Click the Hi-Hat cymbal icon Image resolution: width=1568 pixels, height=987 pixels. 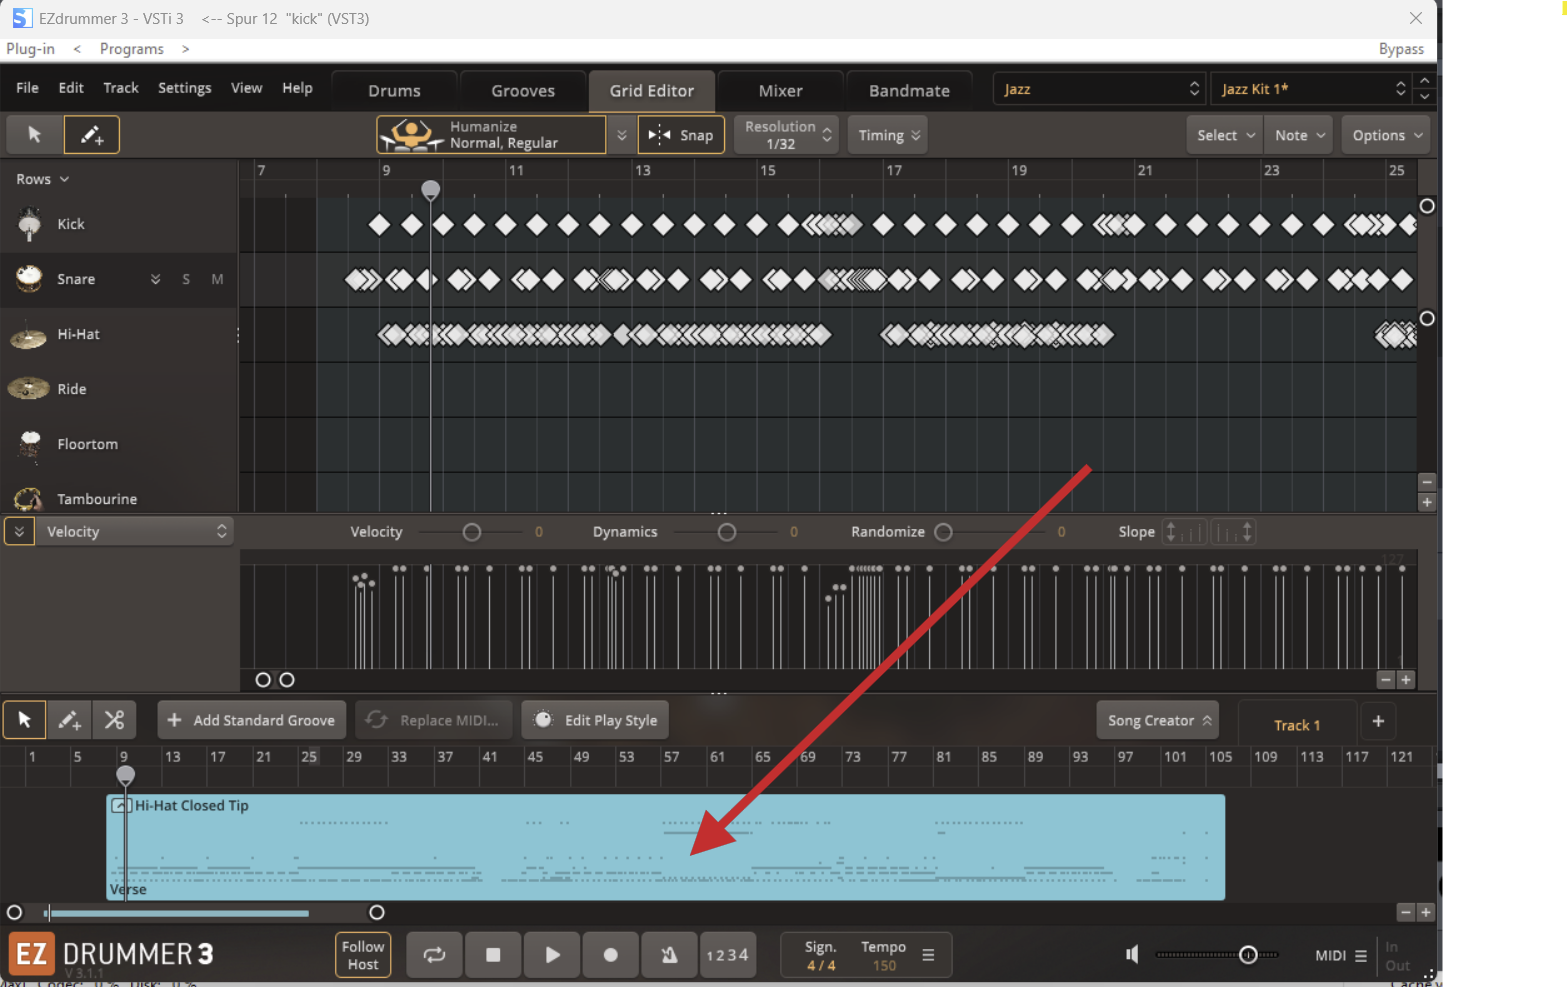click(28, 337)
